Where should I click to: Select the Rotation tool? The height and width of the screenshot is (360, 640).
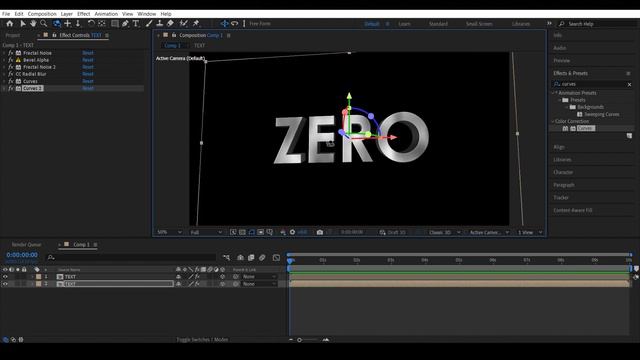[91, 24]
